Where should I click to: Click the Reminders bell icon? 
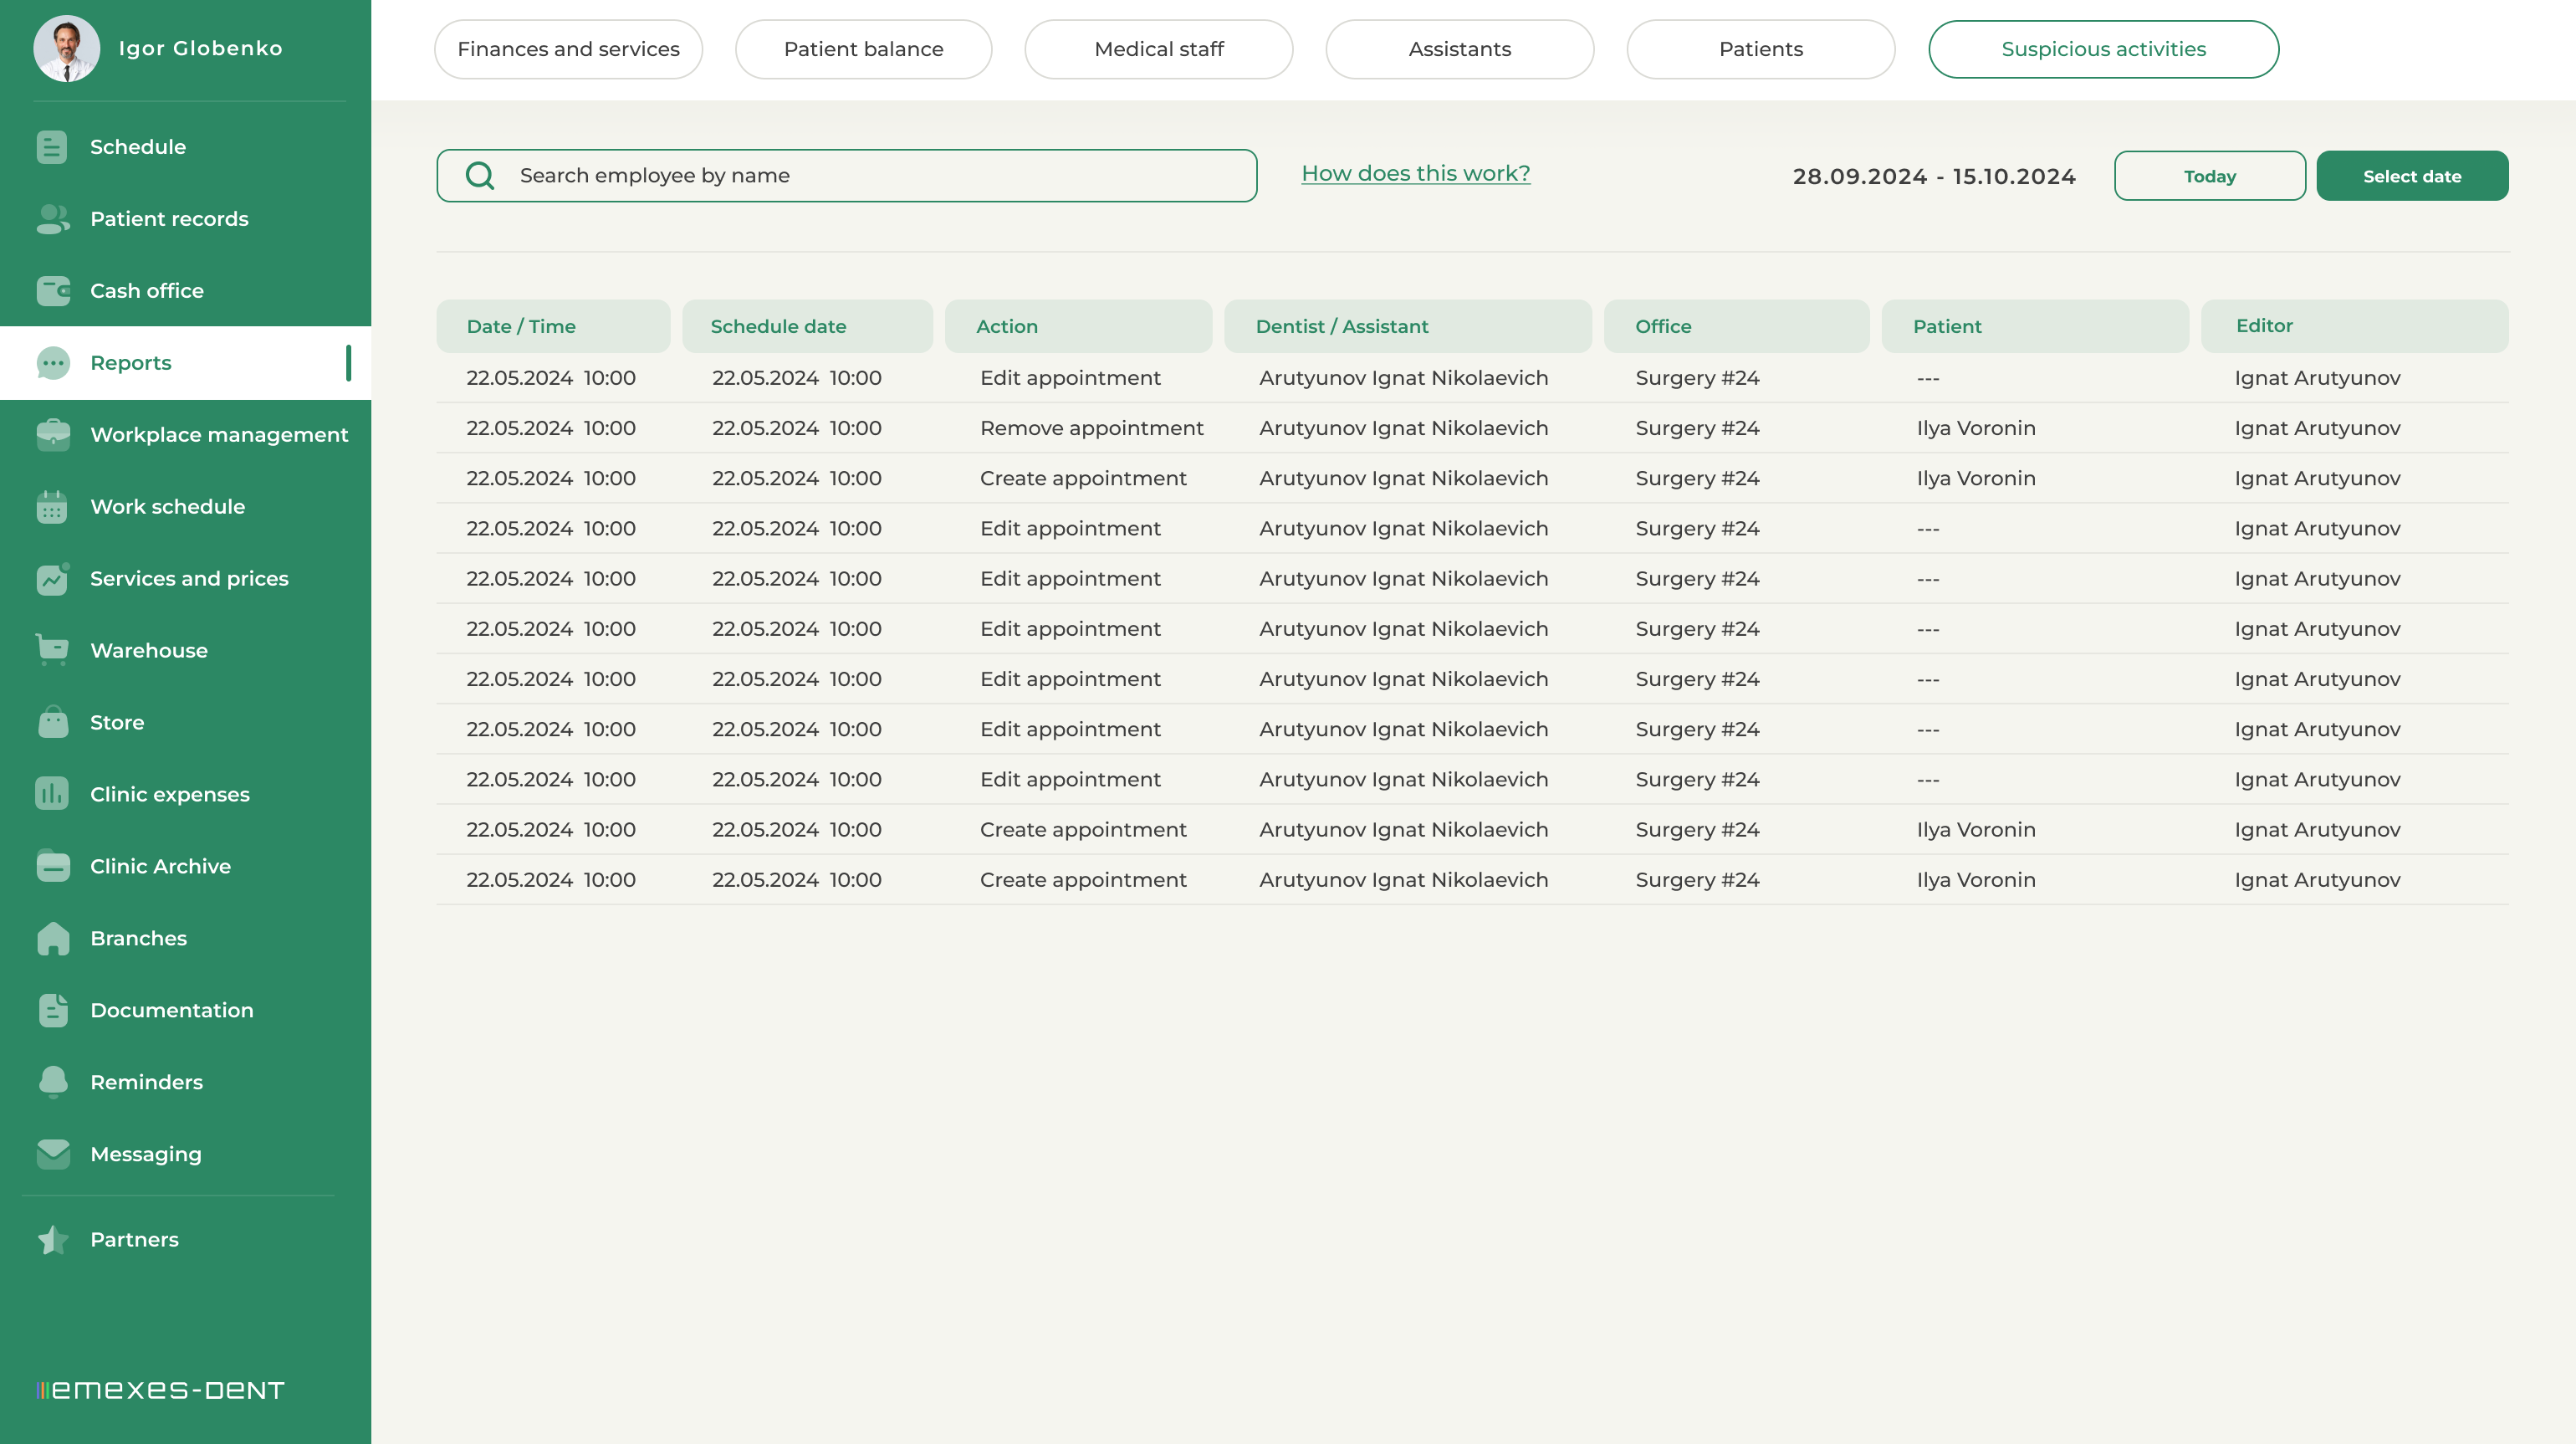point(52,1082)
